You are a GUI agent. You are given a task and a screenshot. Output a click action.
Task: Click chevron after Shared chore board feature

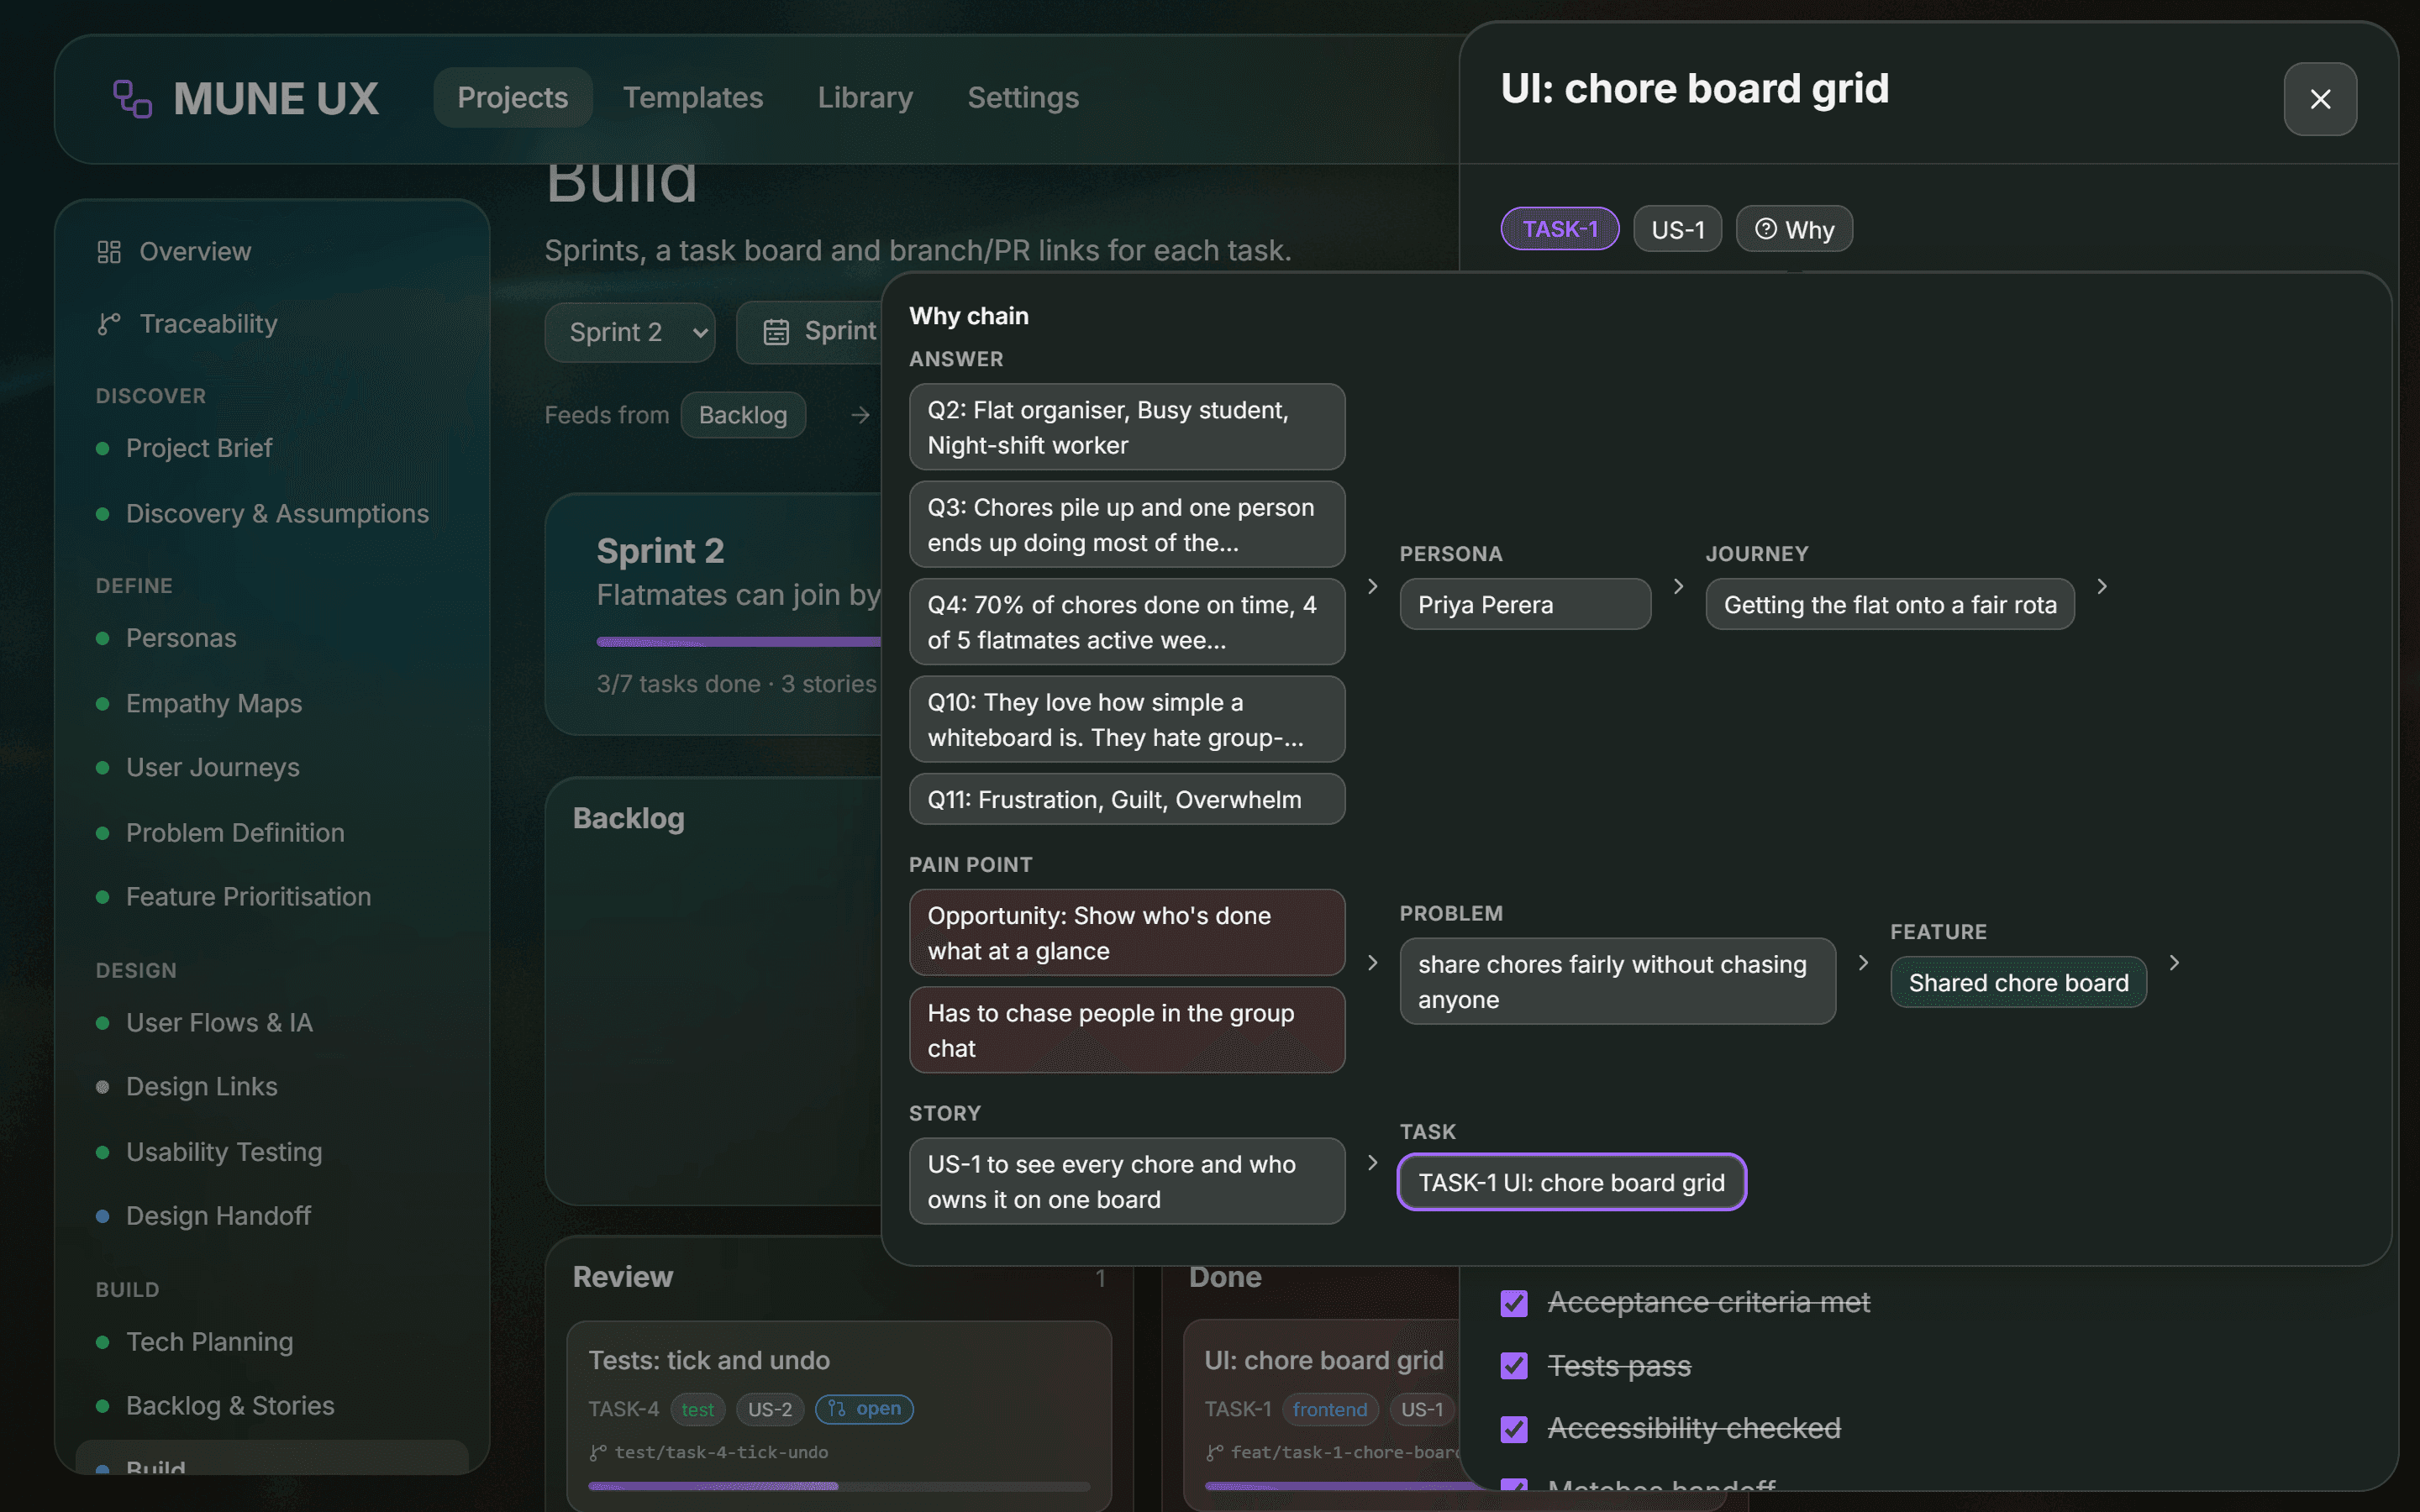(2174, 962)
